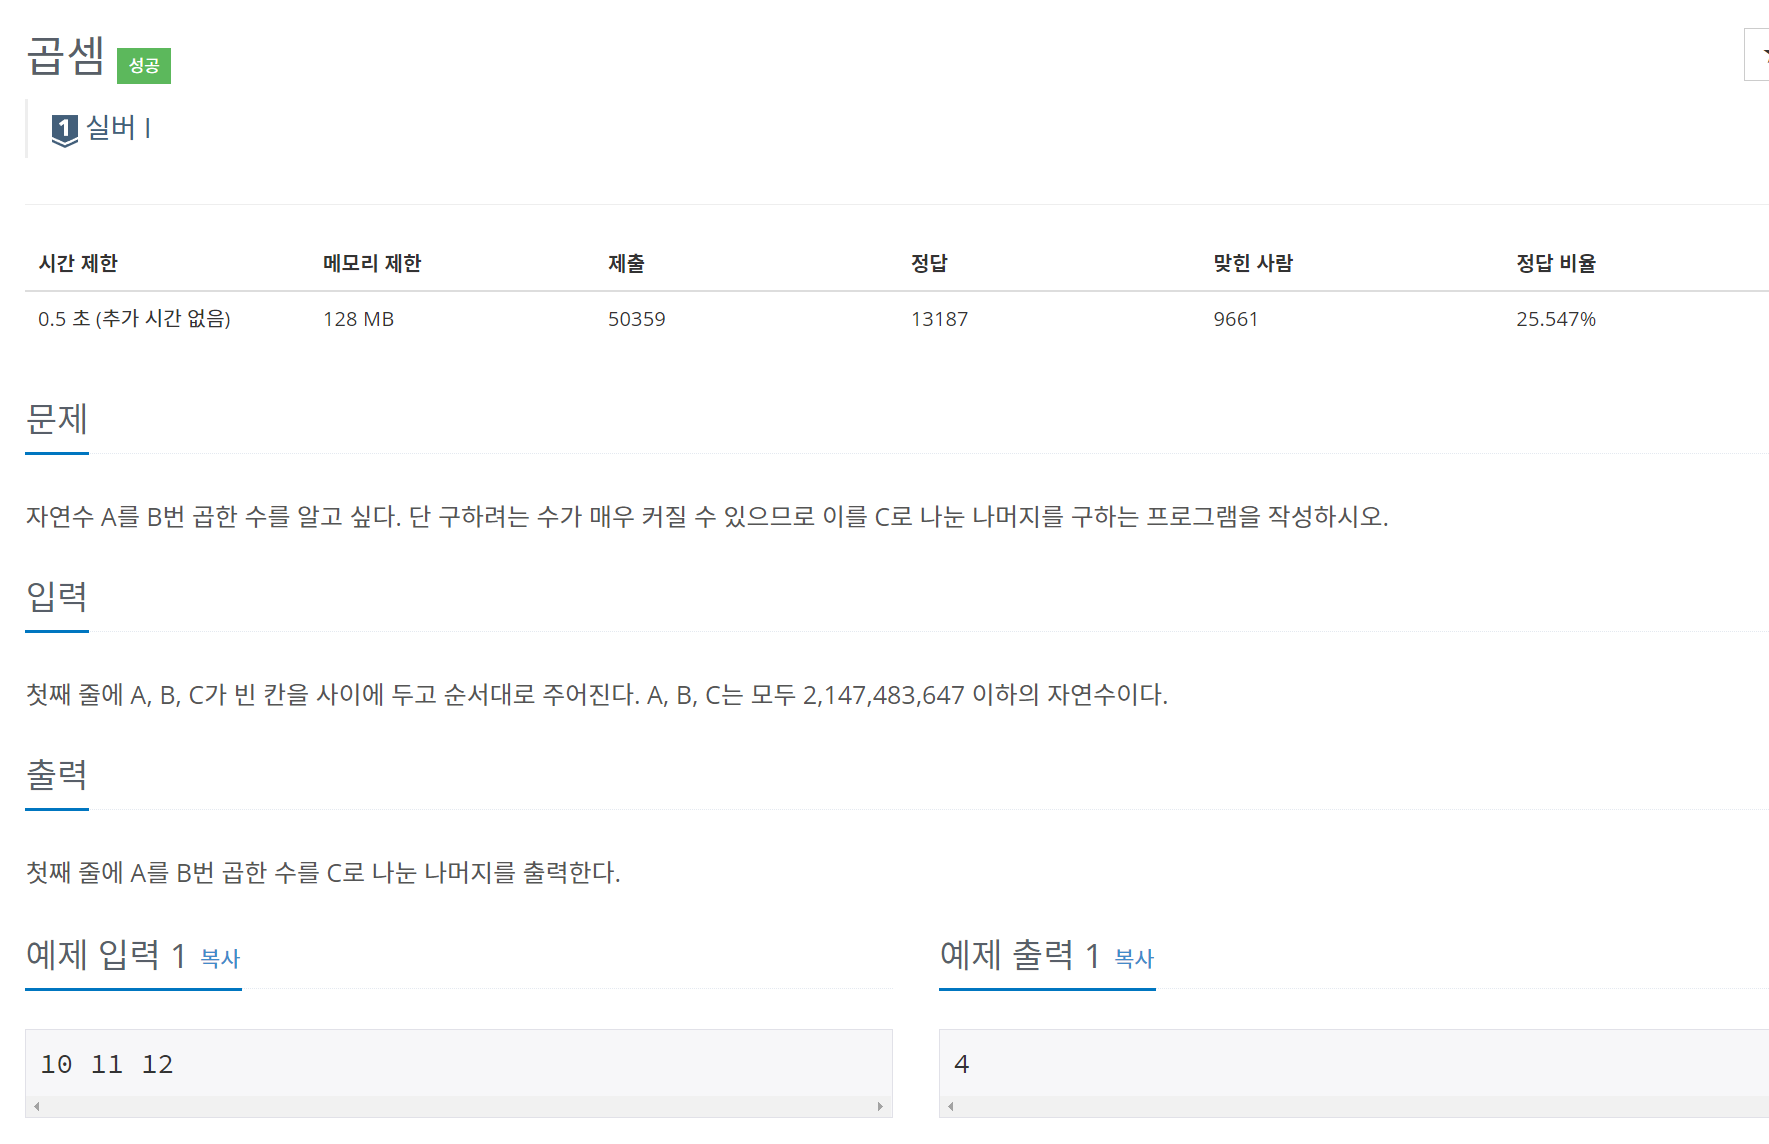This screenshot has width=1769, height=1144.
Task: Click the 실버 I tier label text
Action: 118,128
